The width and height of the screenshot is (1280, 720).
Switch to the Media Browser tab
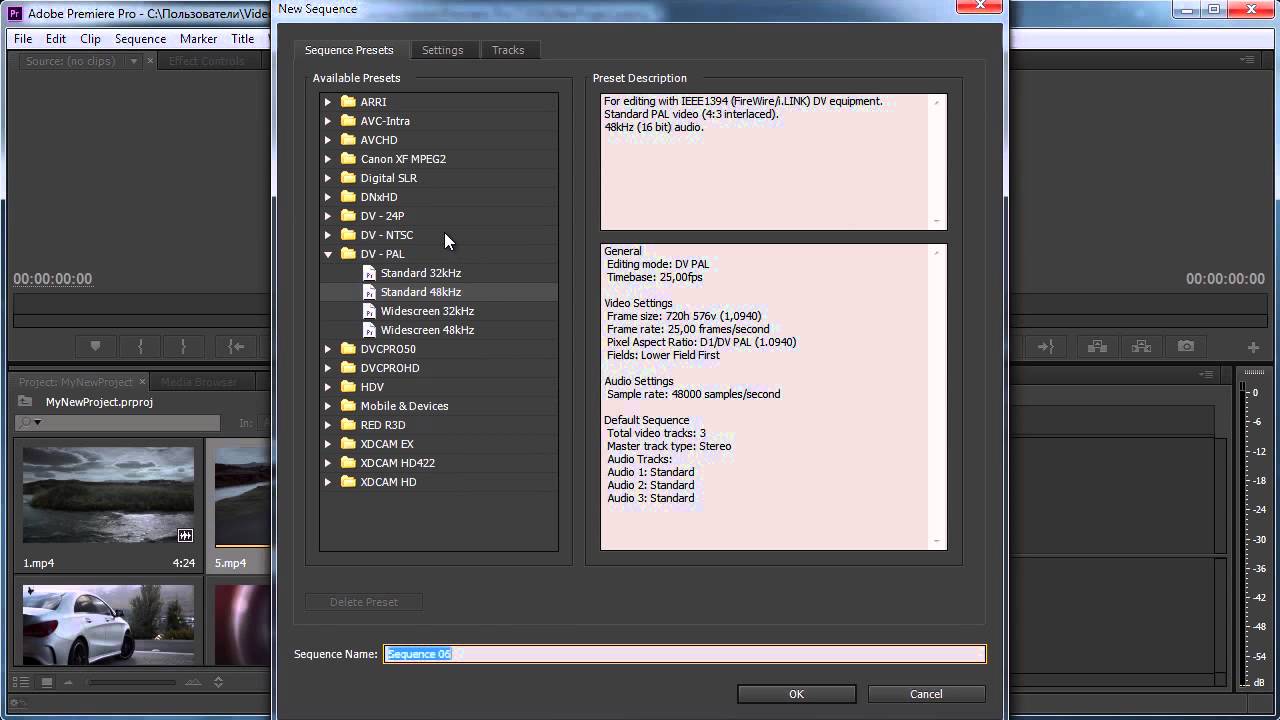pyautogui.click(x=198, y=381)
